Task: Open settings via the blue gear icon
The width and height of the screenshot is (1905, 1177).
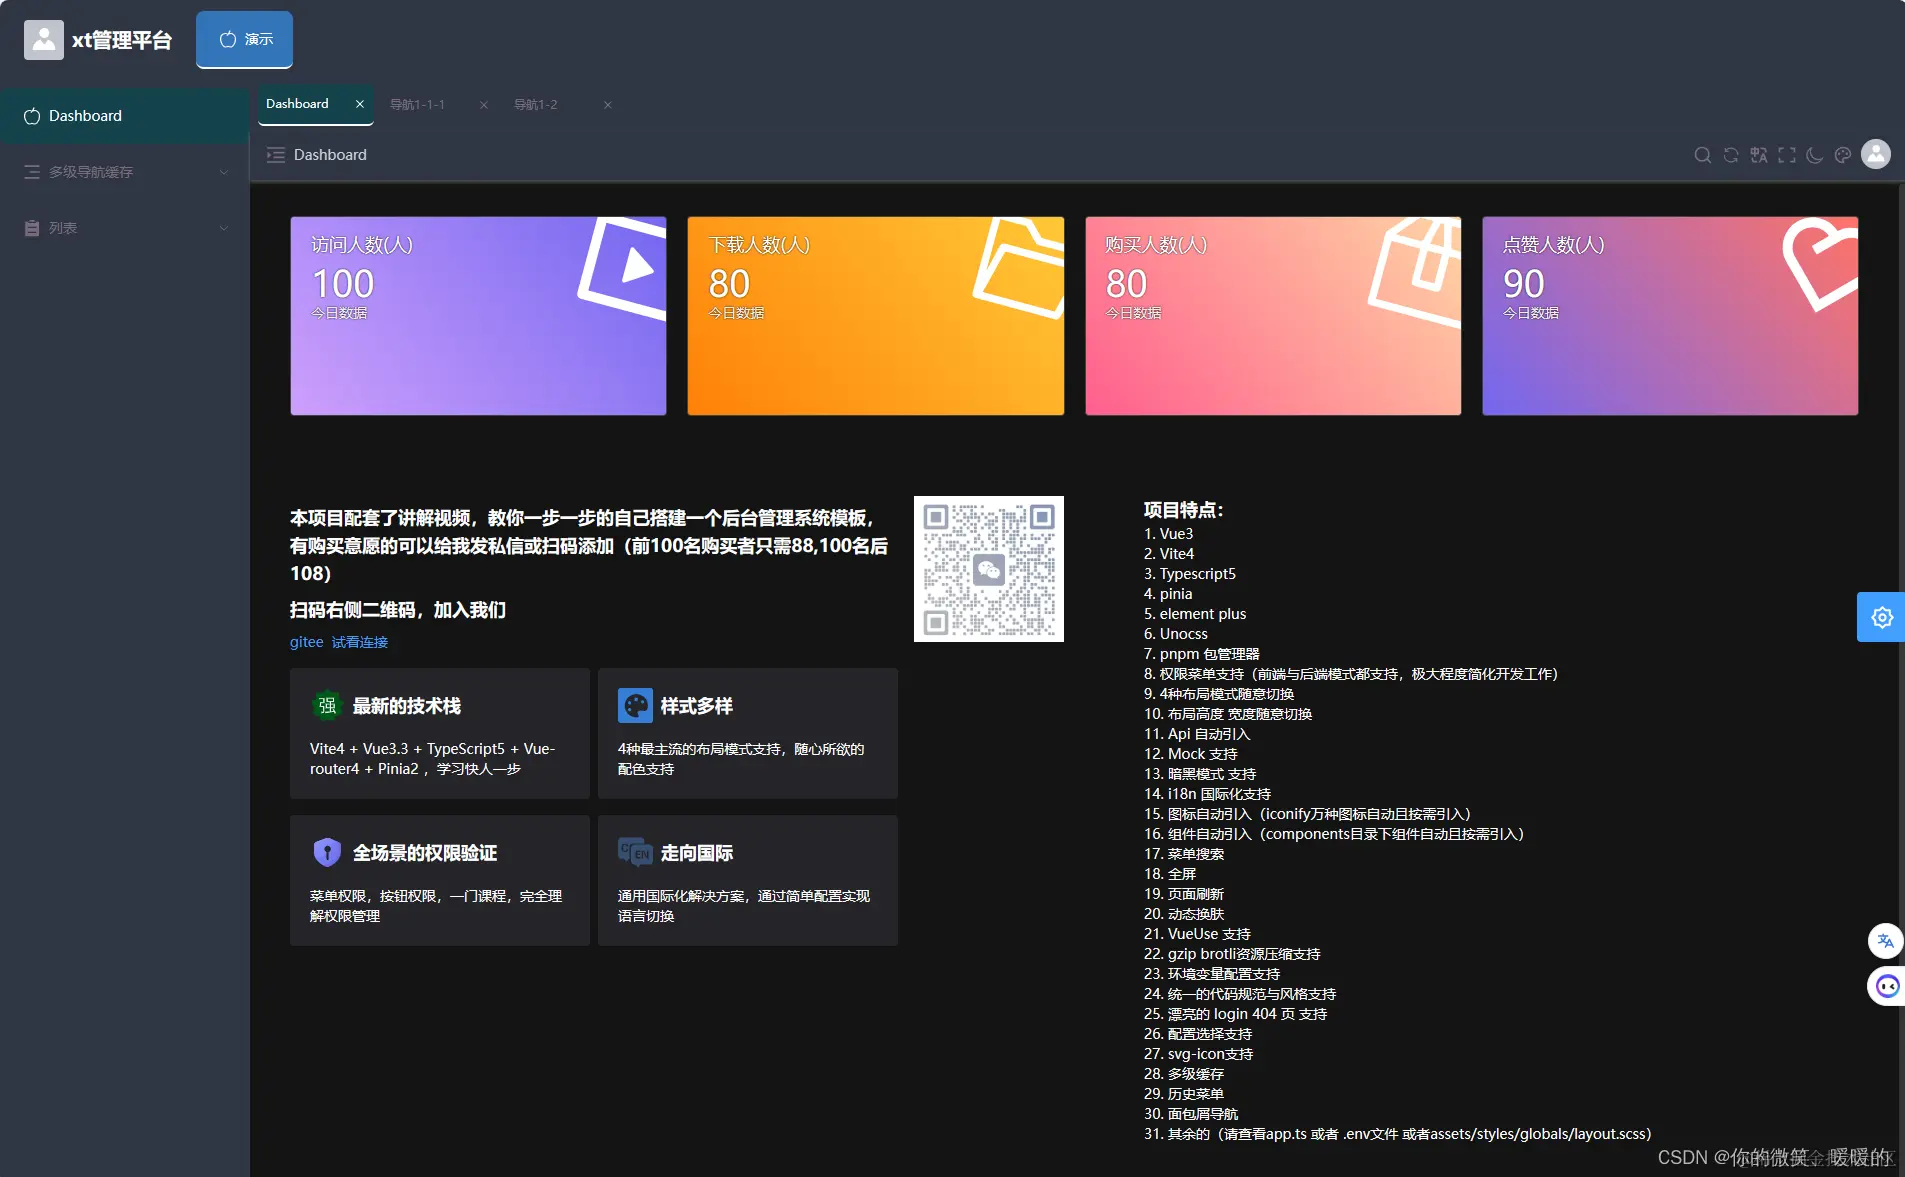Action: click(x=1882, y=617)
